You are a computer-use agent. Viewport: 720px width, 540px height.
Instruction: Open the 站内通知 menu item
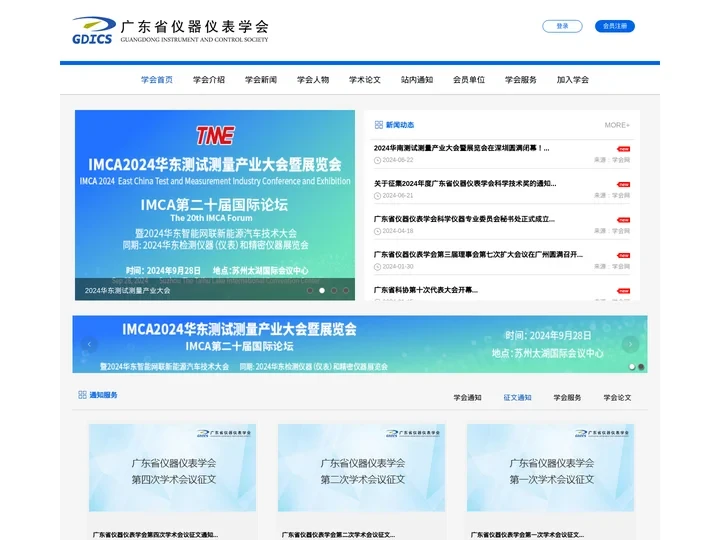(x=416, y=79)
